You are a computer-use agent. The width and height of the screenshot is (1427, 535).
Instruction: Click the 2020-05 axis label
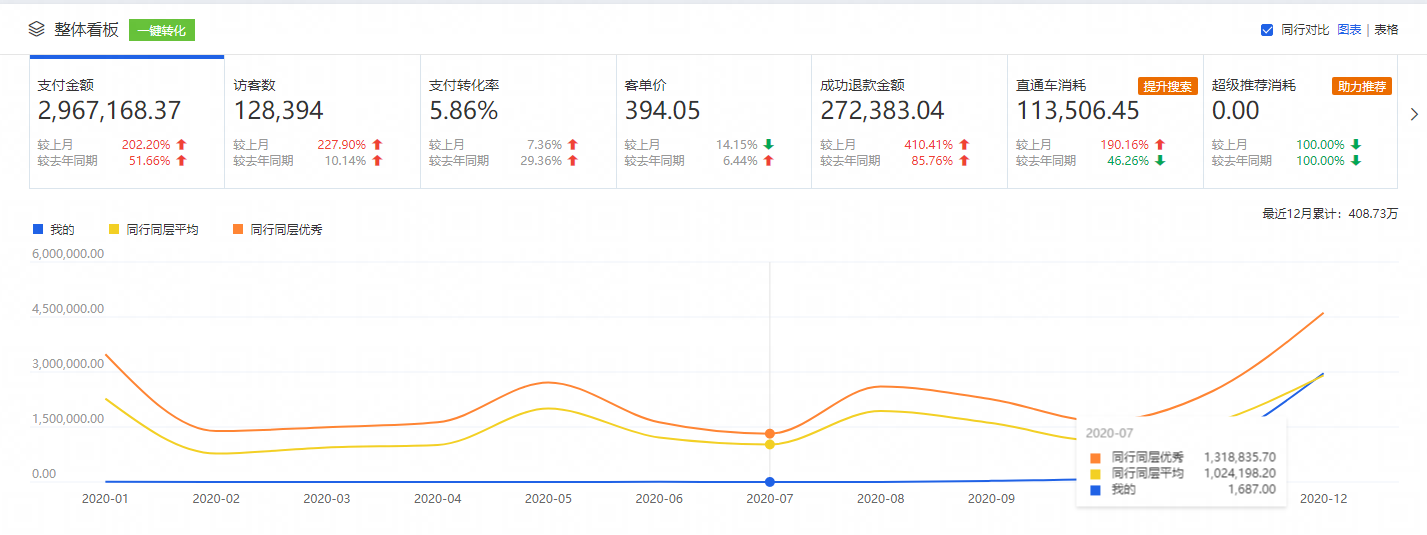(549, 498)
